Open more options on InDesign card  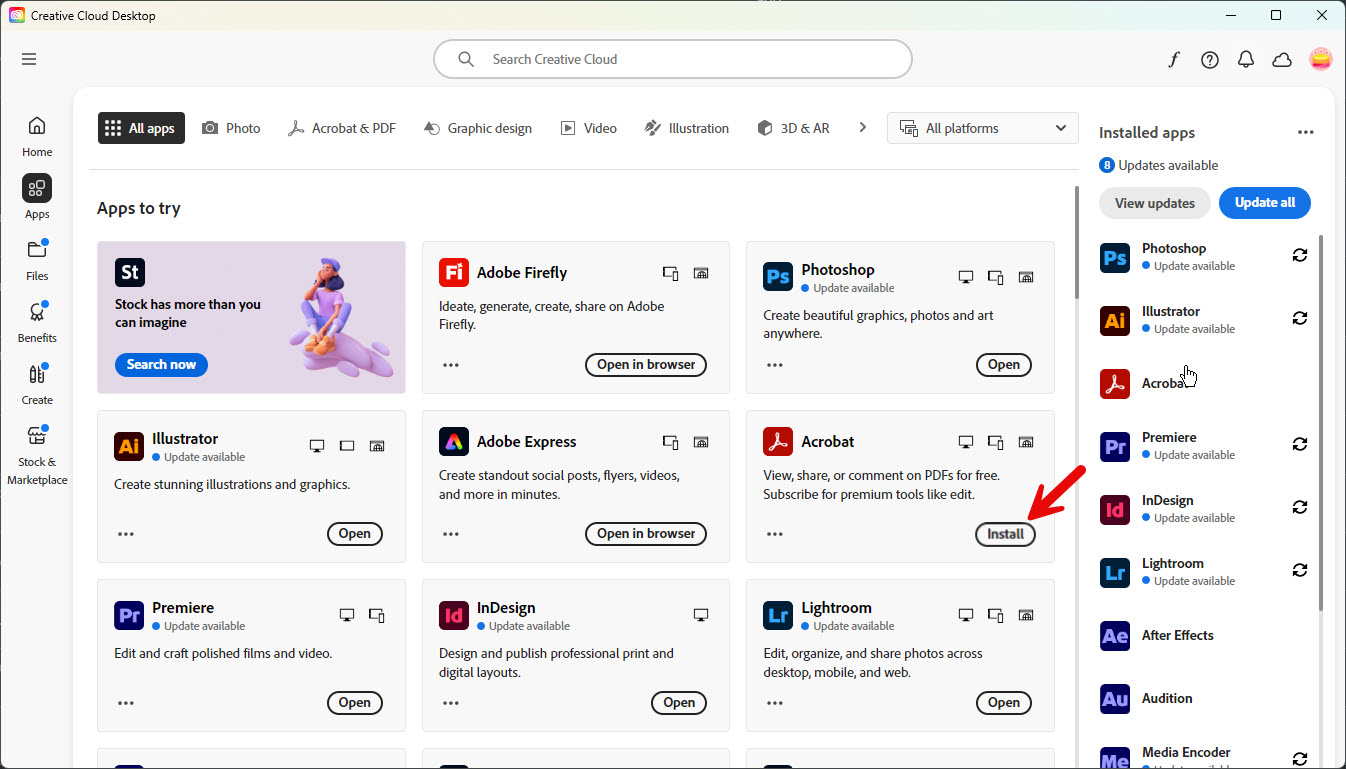point(451,703)
